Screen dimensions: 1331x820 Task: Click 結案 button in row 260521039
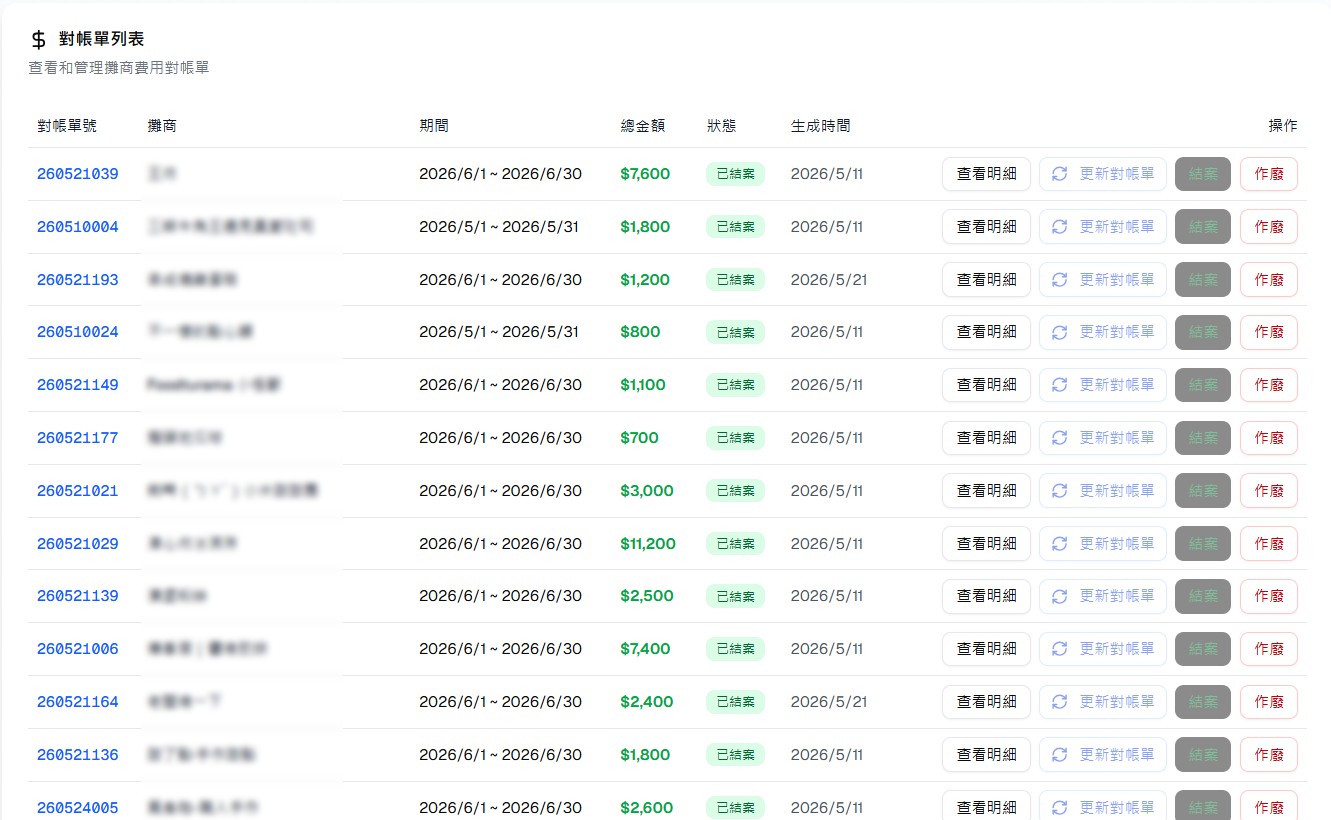[1203, 174]
